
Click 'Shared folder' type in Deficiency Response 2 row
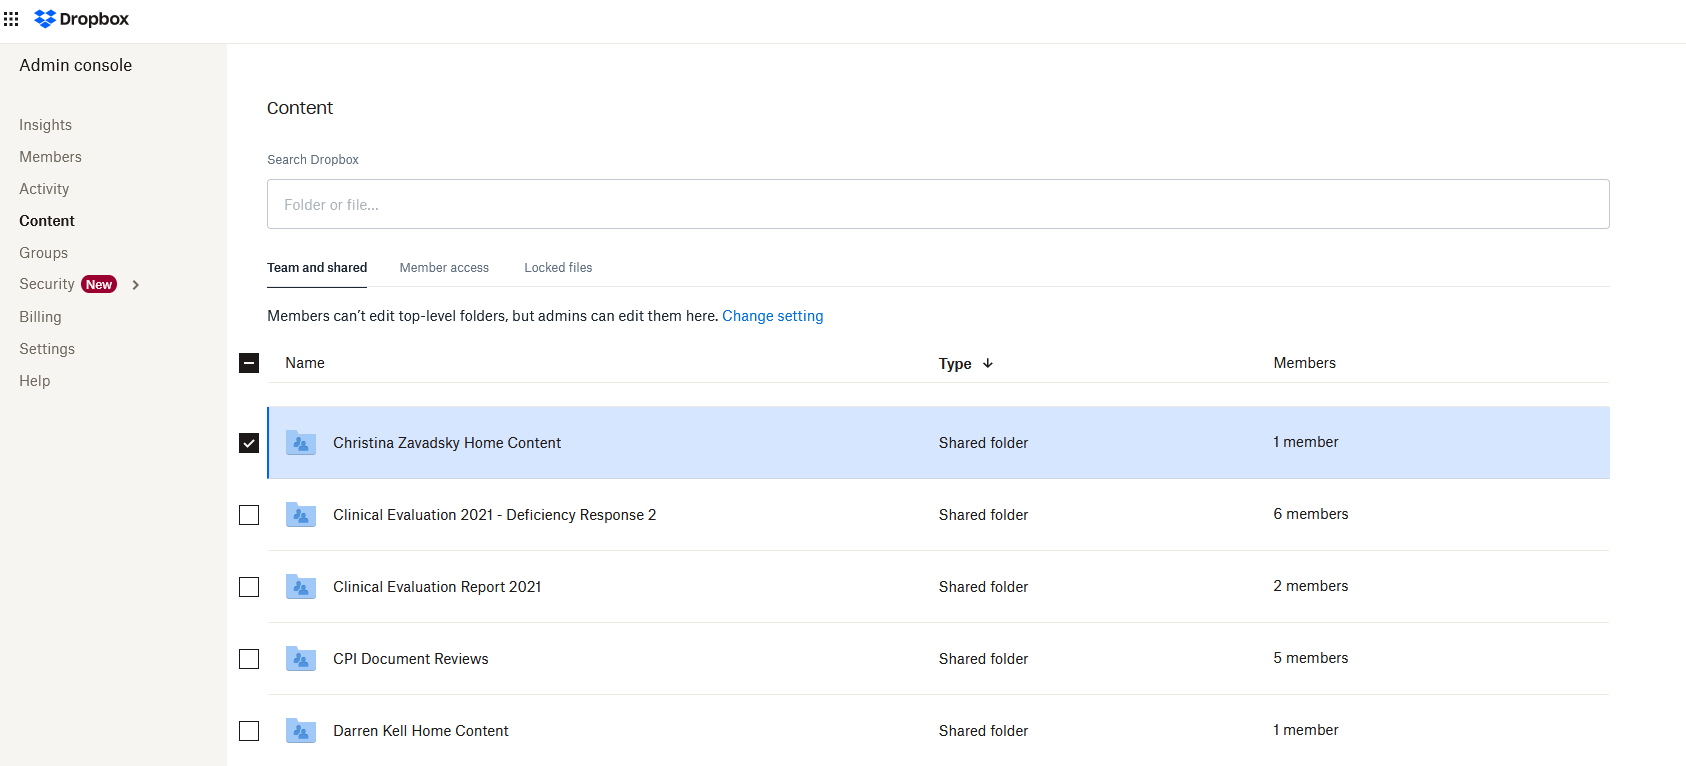pyautogui.click(x=984, y=515)
